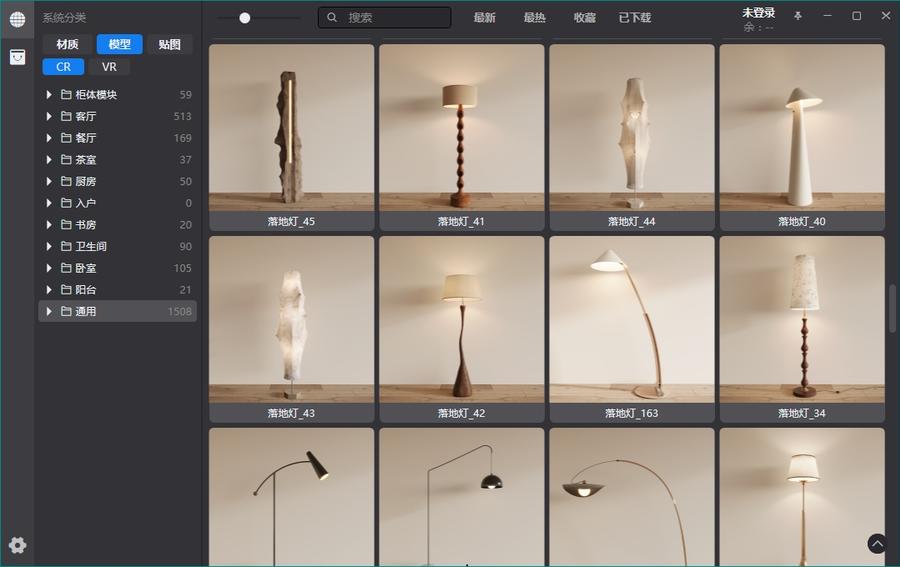Select the VR renderer toggle
The width and height of the screenshot is (900, 567).
[109, 67]
